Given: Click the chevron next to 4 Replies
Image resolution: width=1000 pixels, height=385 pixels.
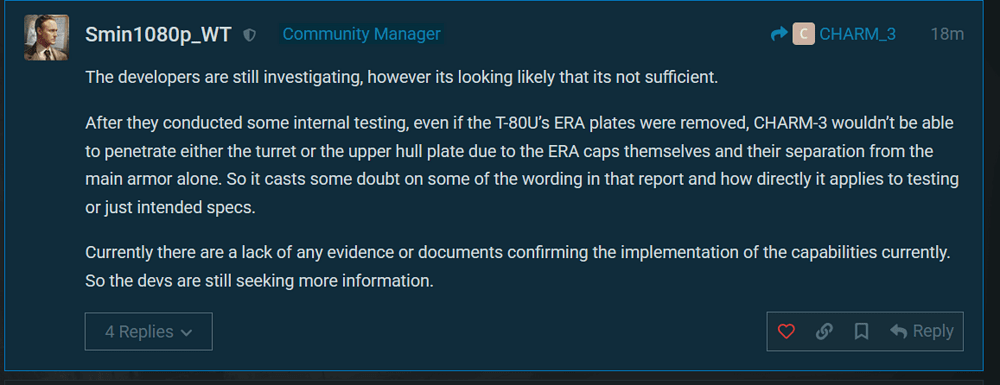Looking at the screenshot, I should pyautogui.click(x=186, y=333).
